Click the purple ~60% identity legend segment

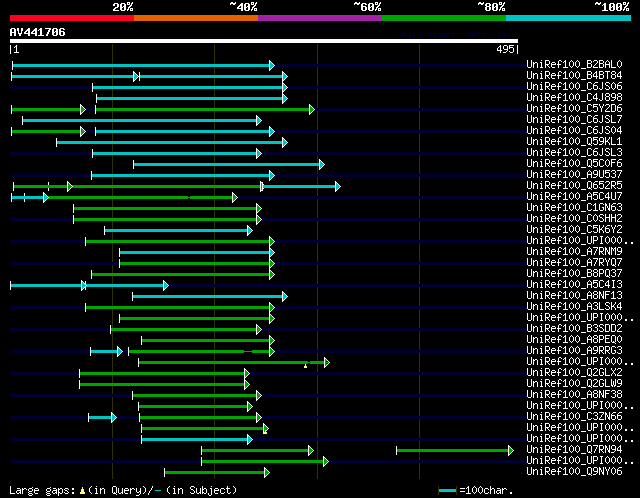320,18
